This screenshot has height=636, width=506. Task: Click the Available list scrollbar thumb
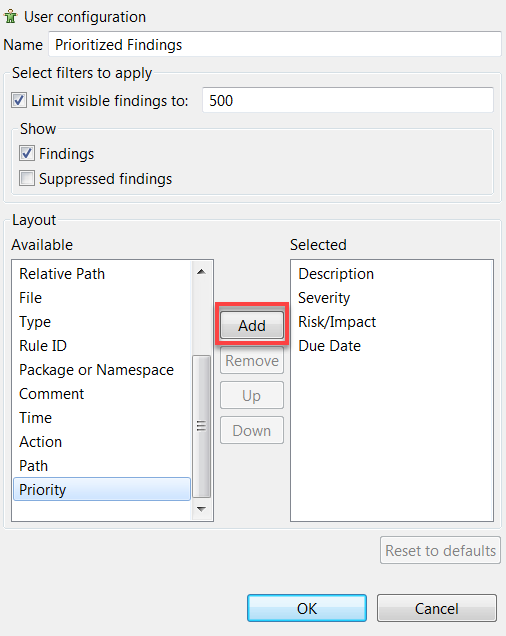pyautogui.click(x=201, y=426)
